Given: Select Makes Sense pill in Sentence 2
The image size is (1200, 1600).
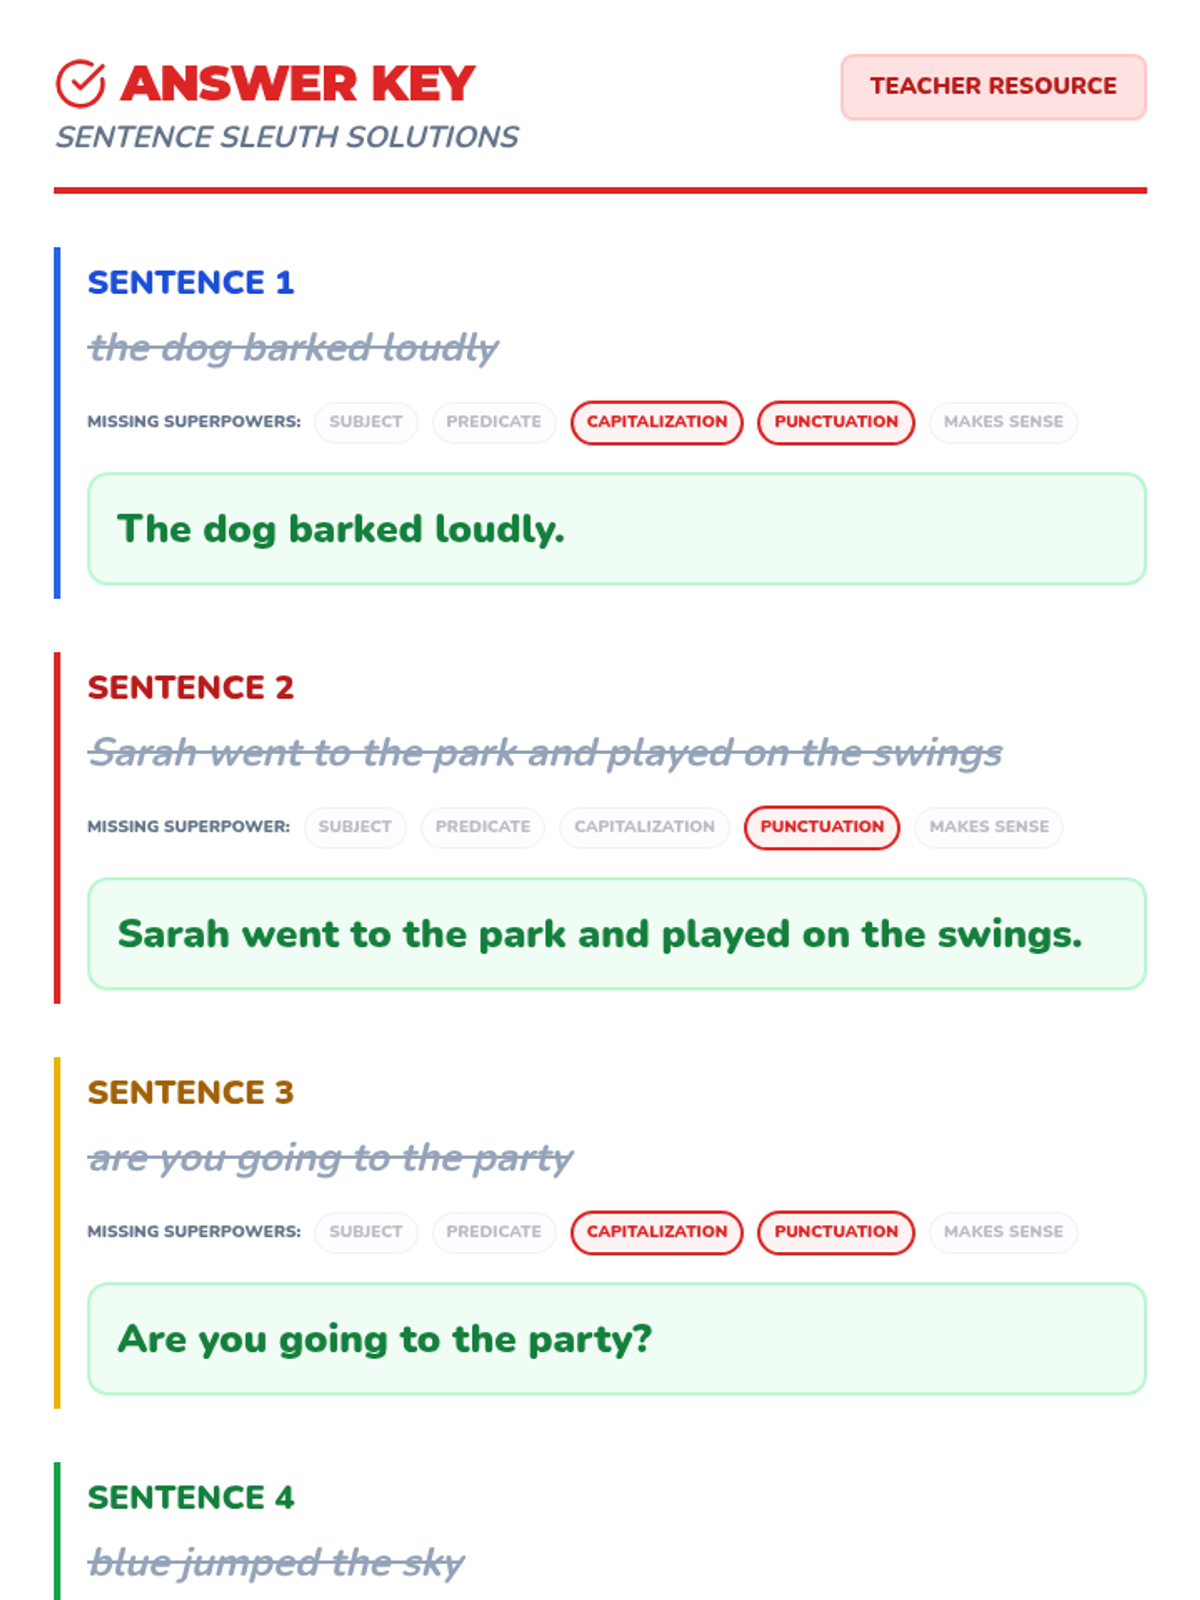Looking at the screenshot, I should pyautogui.click(x=989, y=827).
